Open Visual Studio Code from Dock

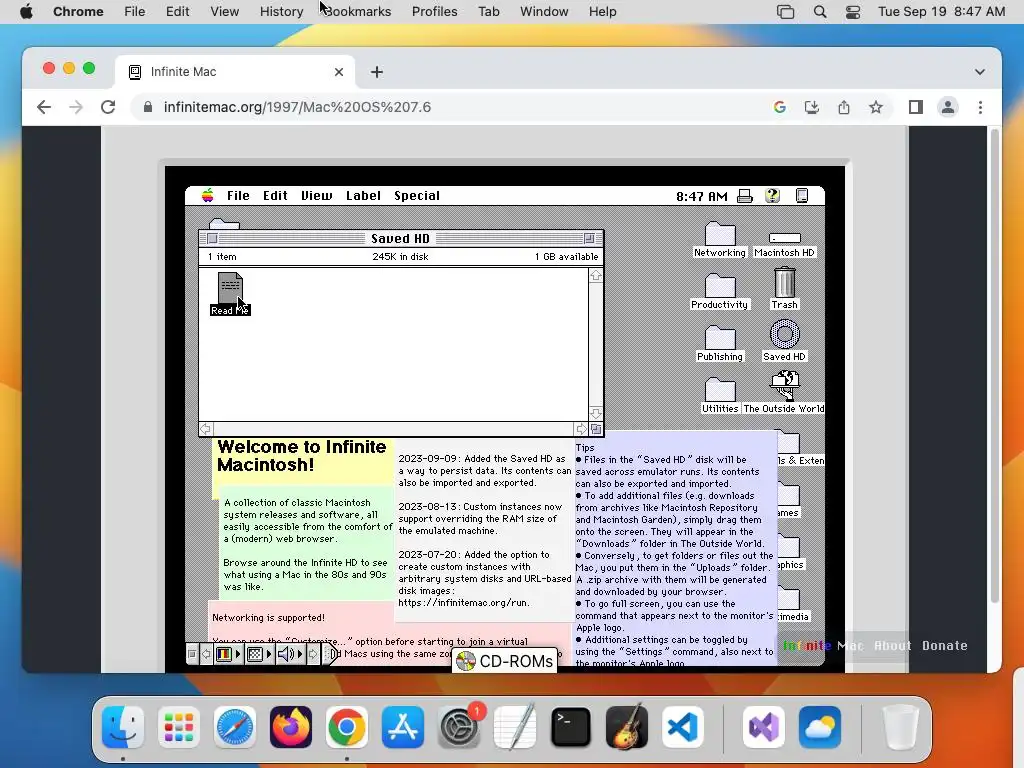pos(682,727)
